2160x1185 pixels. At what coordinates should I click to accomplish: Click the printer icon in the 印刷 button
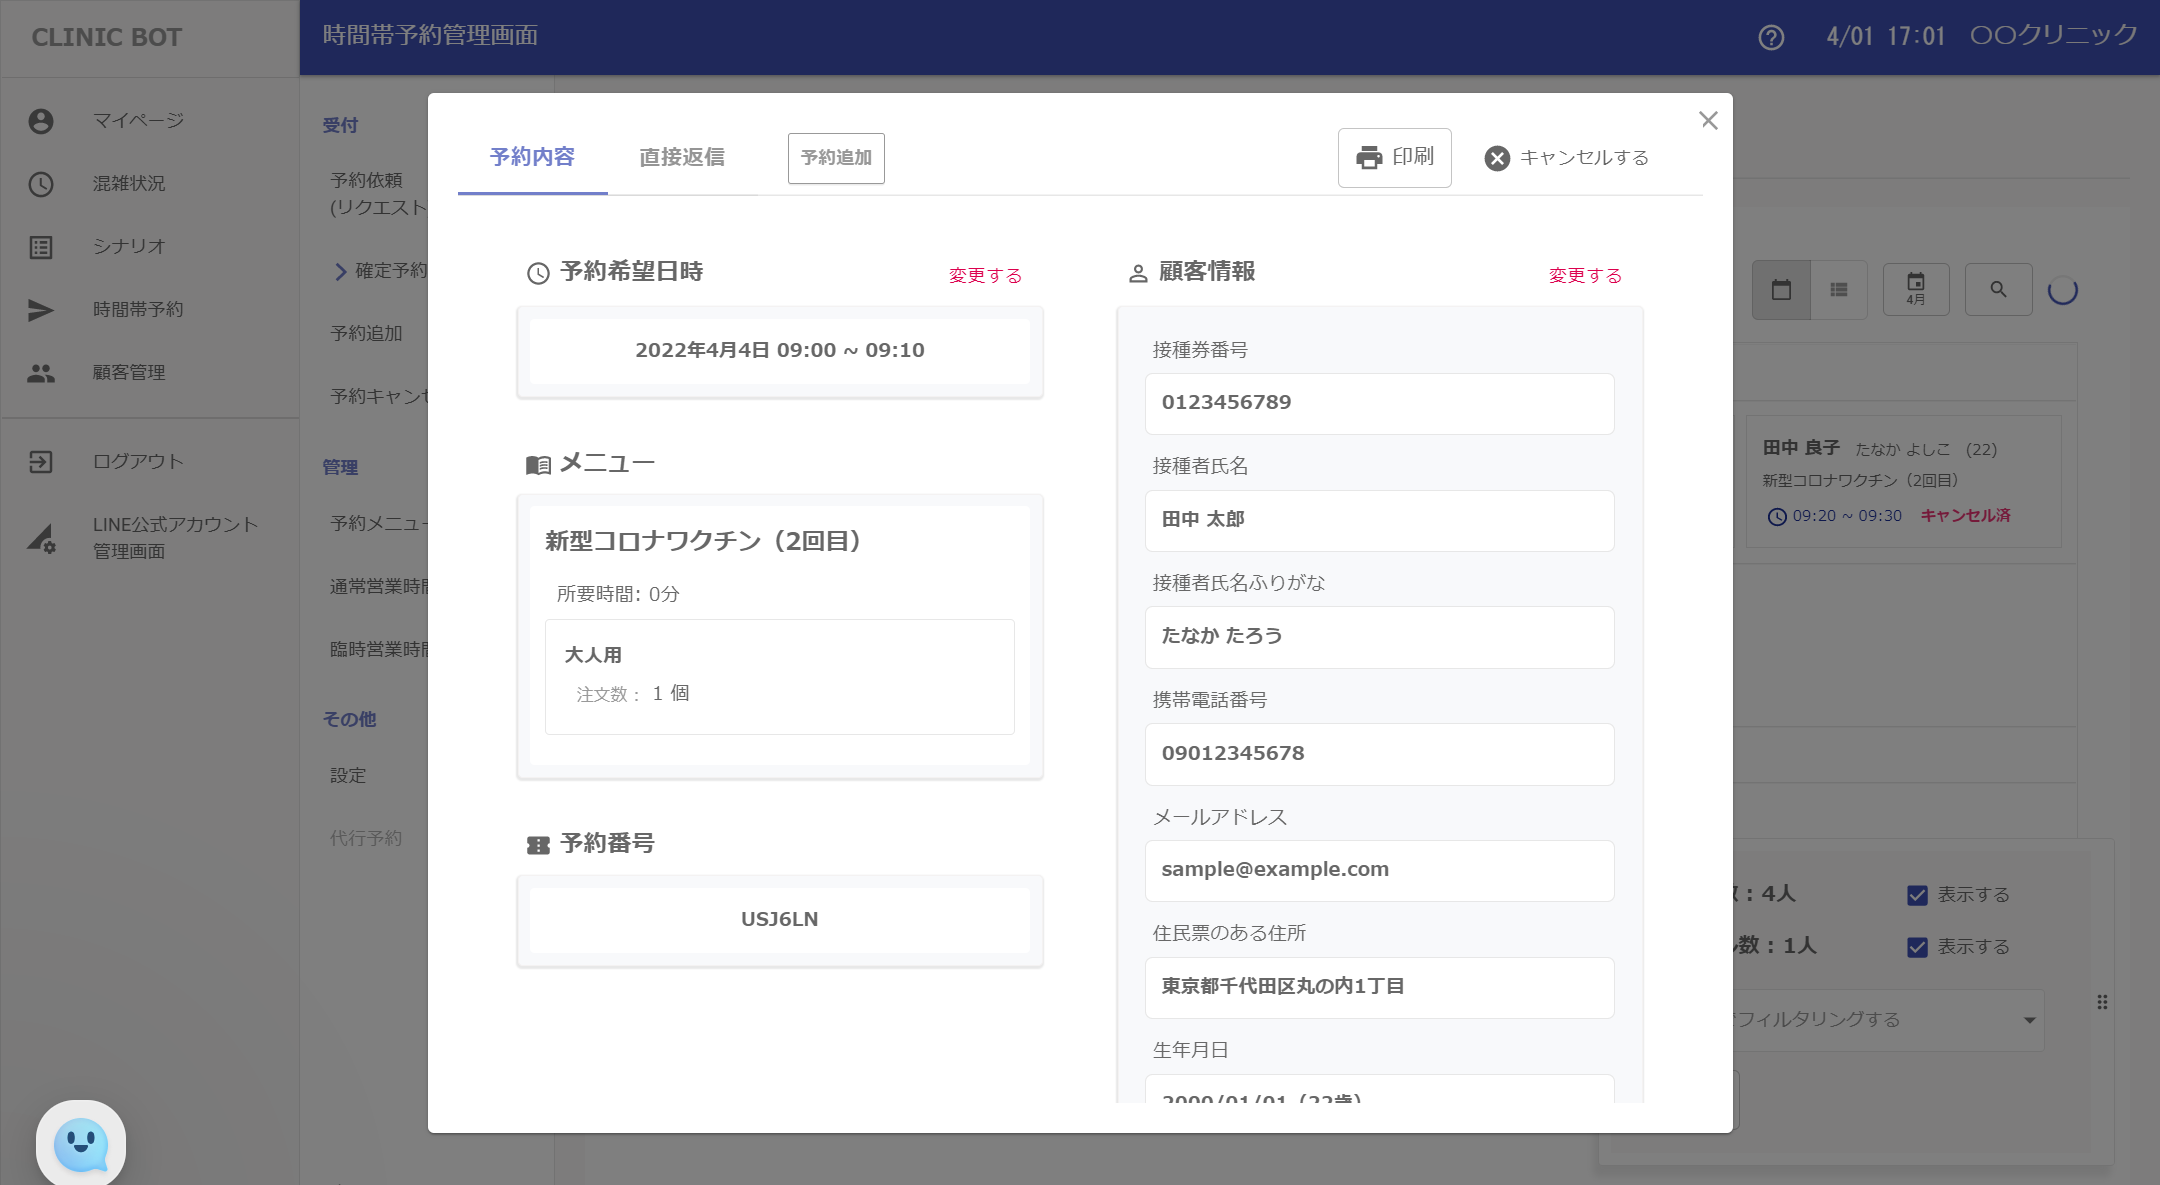[x=1369, y=158]
